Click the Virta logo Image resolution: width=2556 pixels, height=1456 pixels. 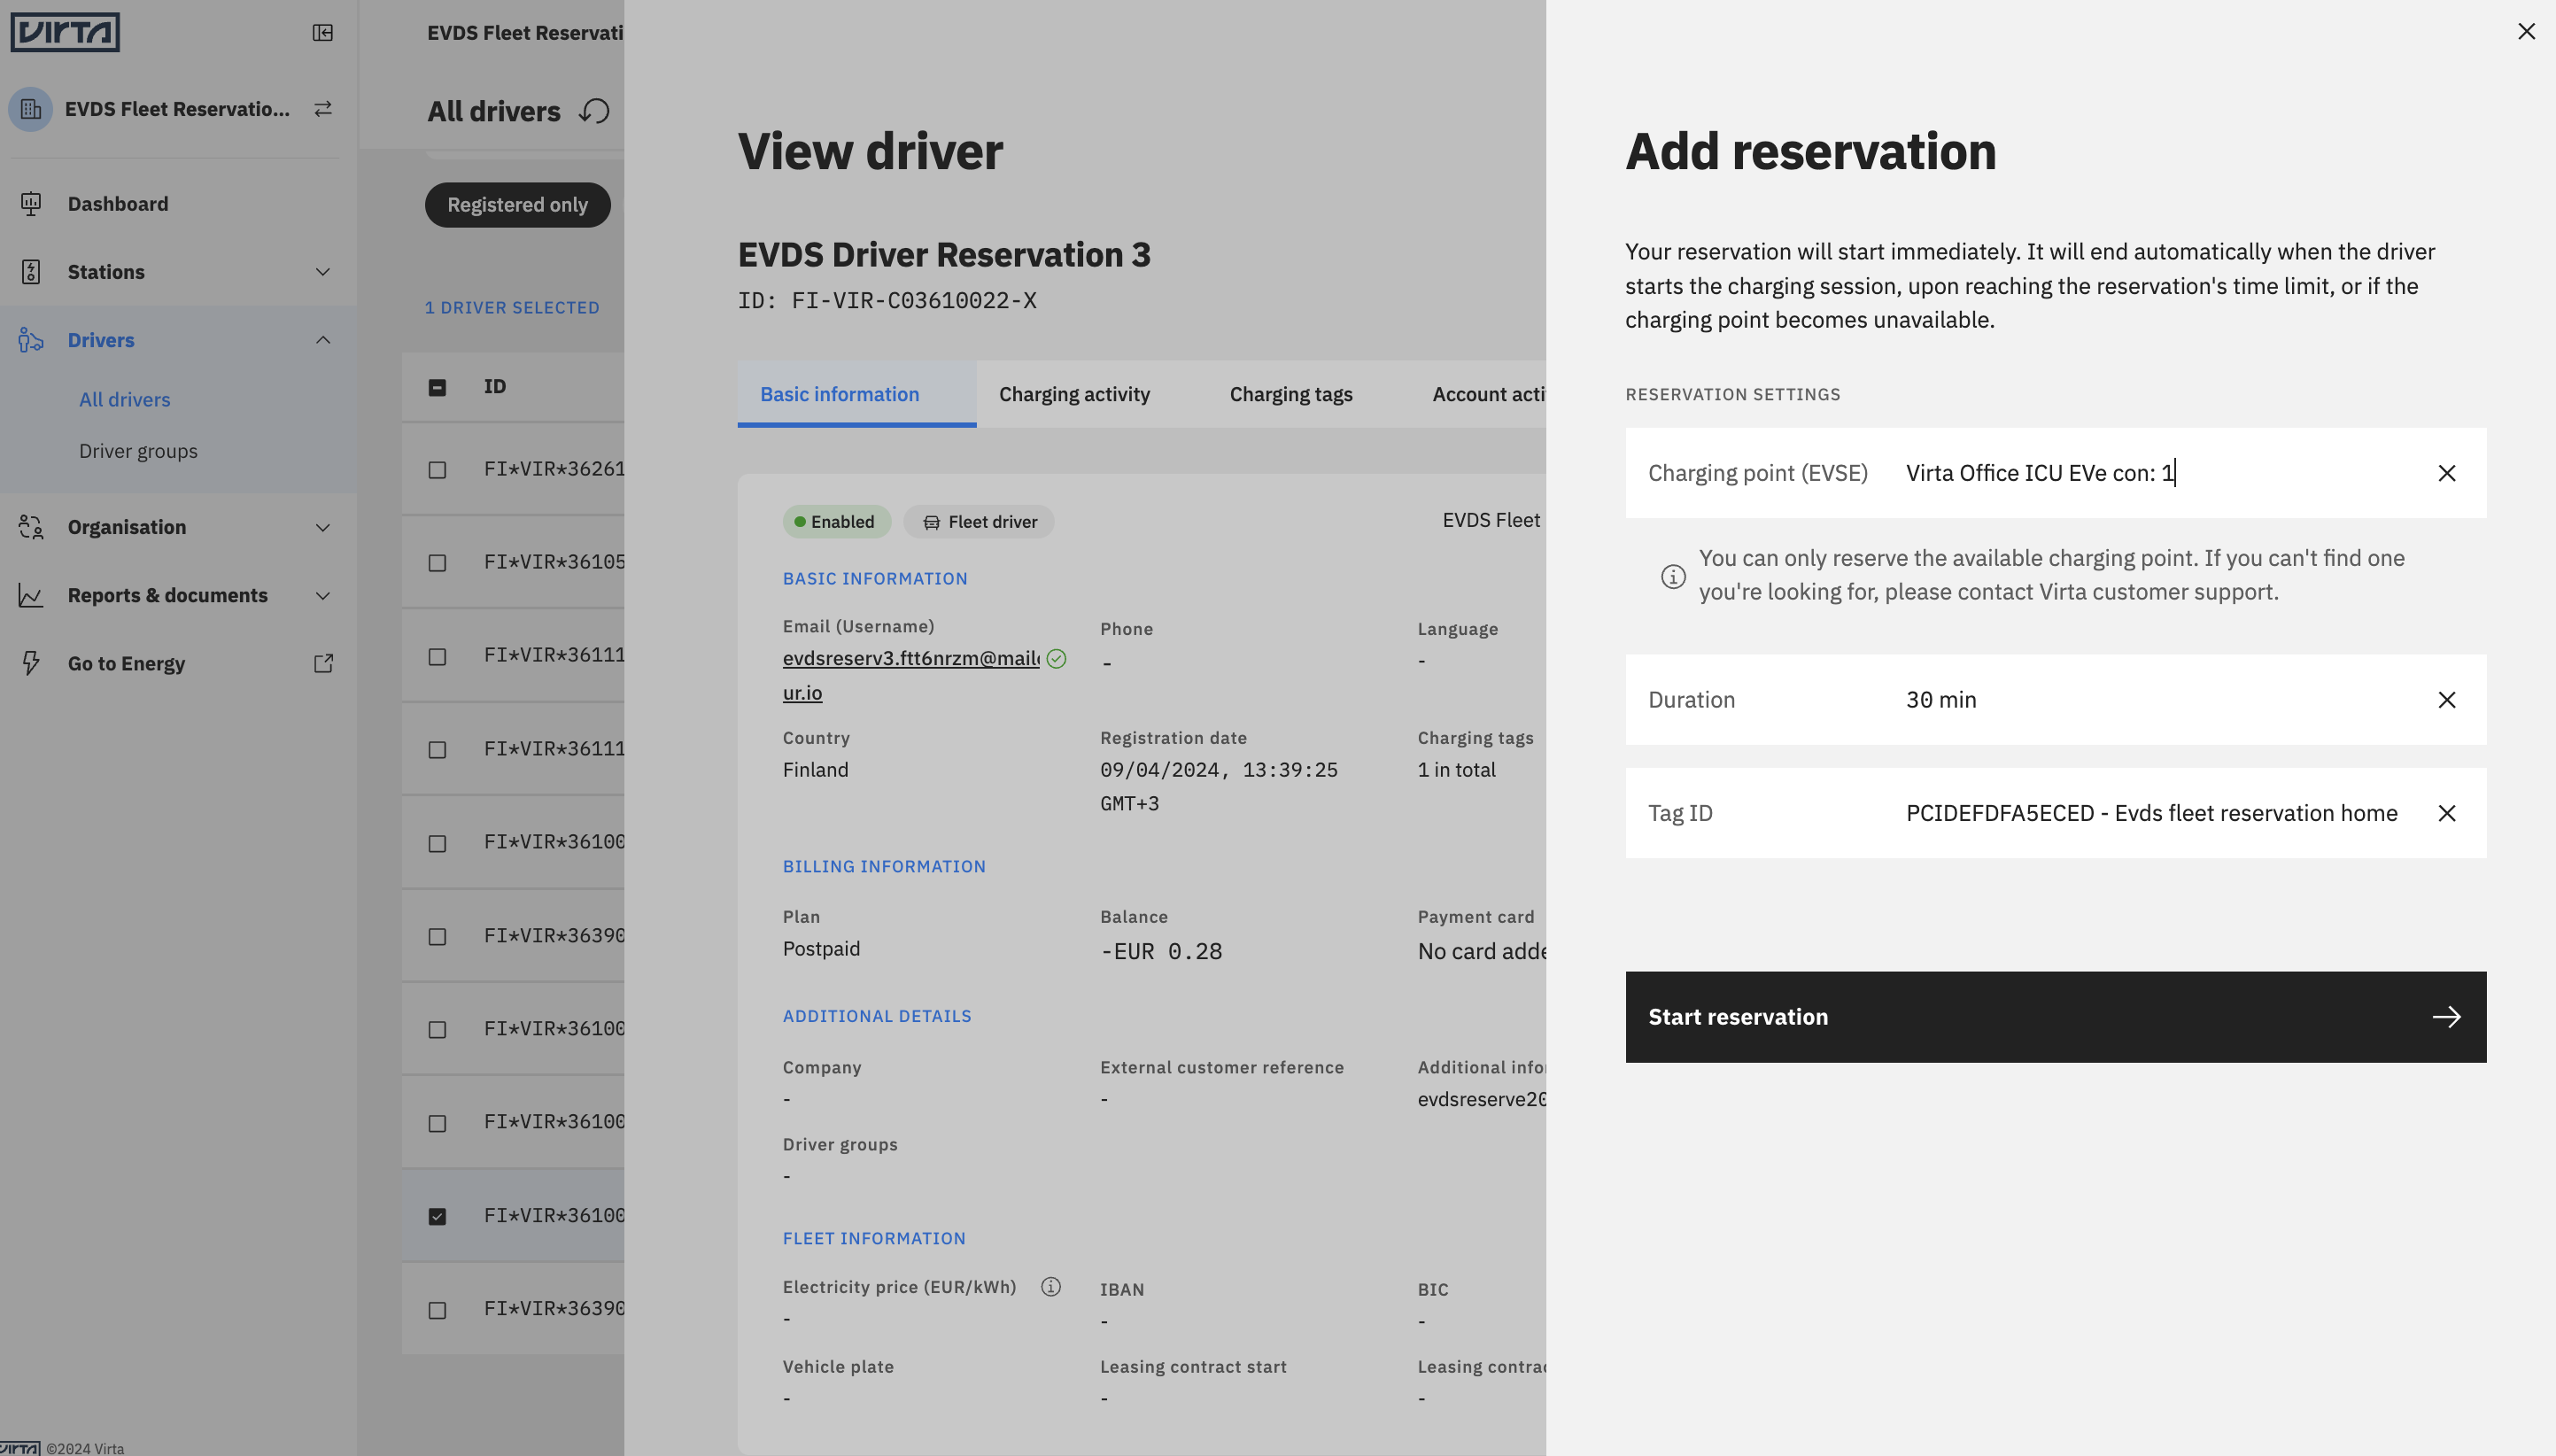point(65,32)
